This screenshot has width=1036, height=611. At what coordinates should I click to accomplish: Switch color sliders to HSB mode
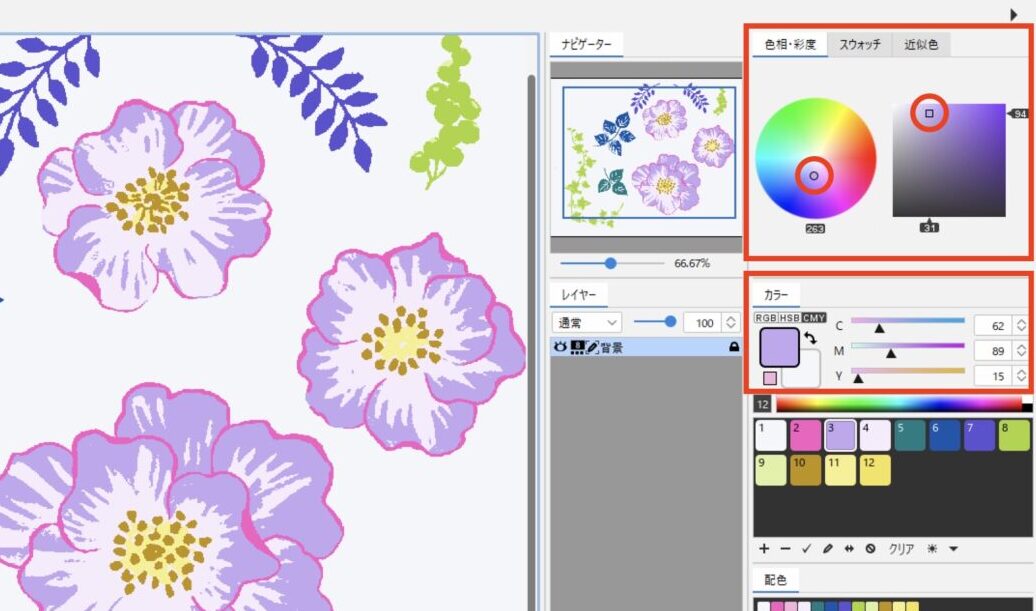point(790,318)
